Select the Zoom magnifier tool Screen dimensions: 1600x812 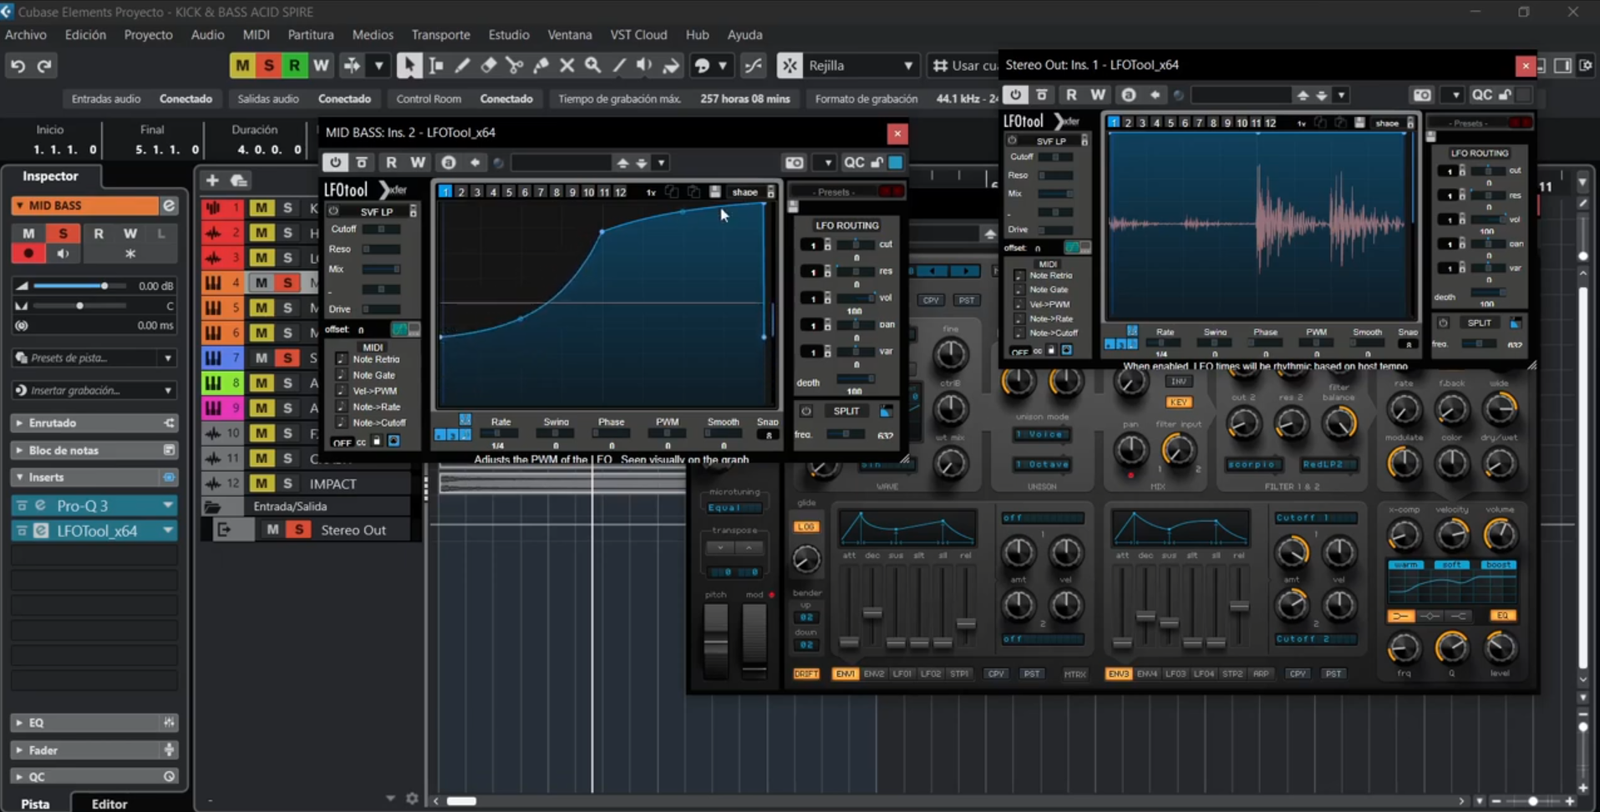593,66
